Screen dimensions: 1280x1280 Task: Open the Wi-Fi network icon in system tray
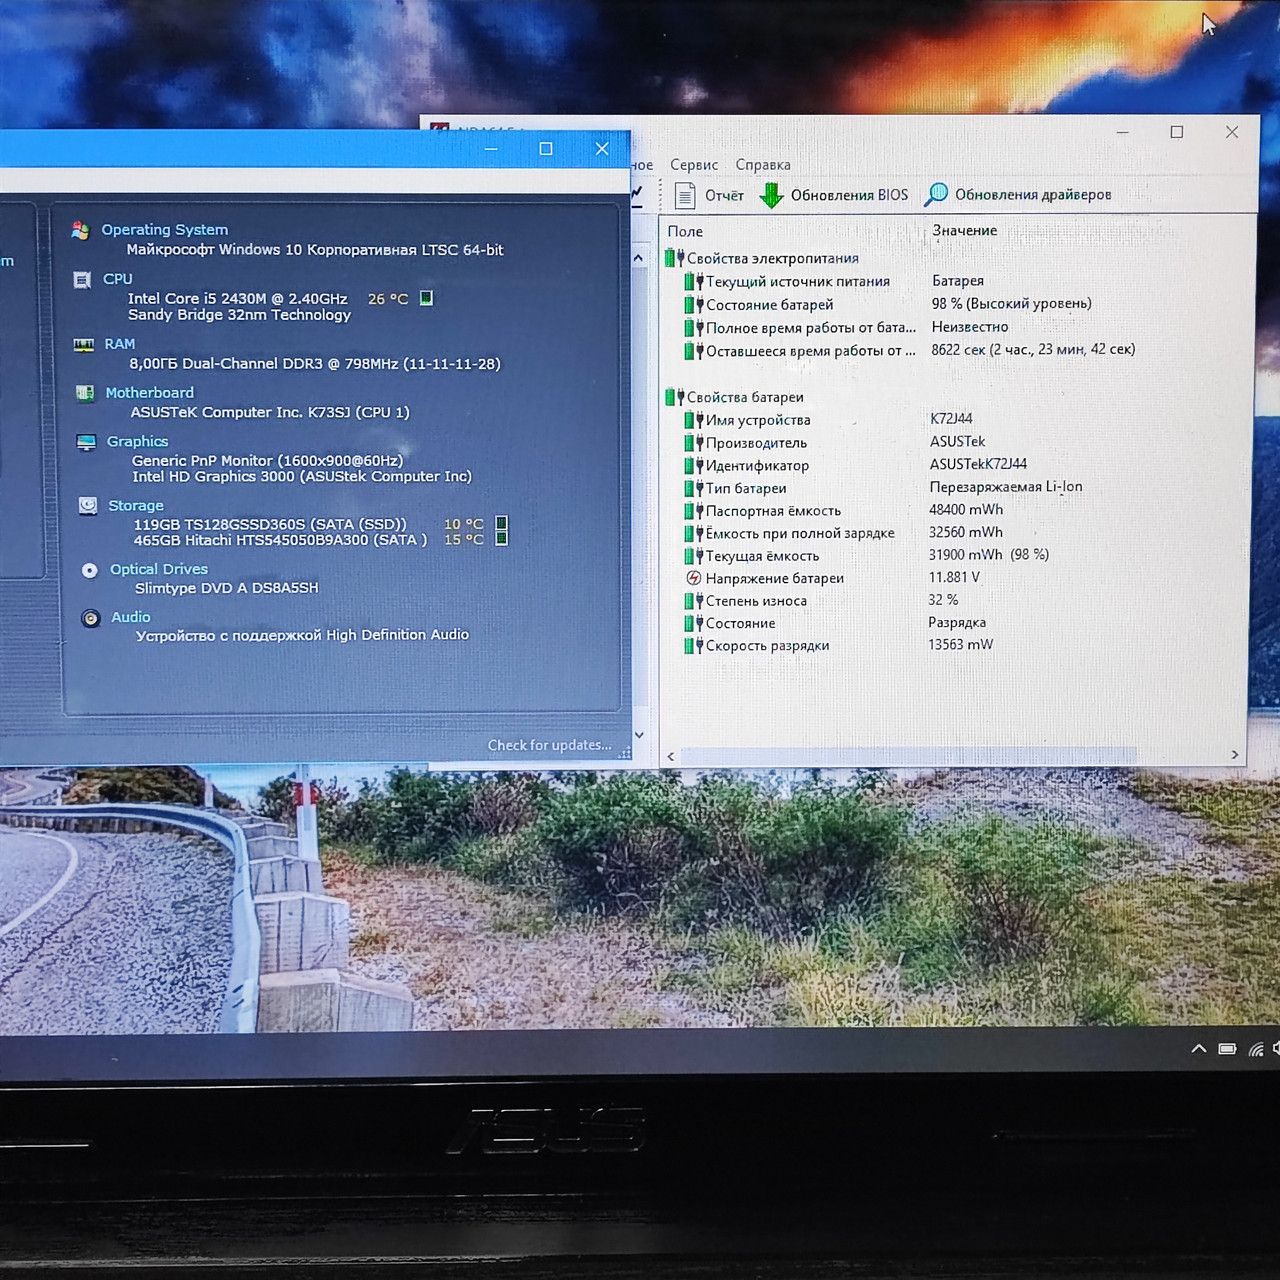tap(1256, 1049)
